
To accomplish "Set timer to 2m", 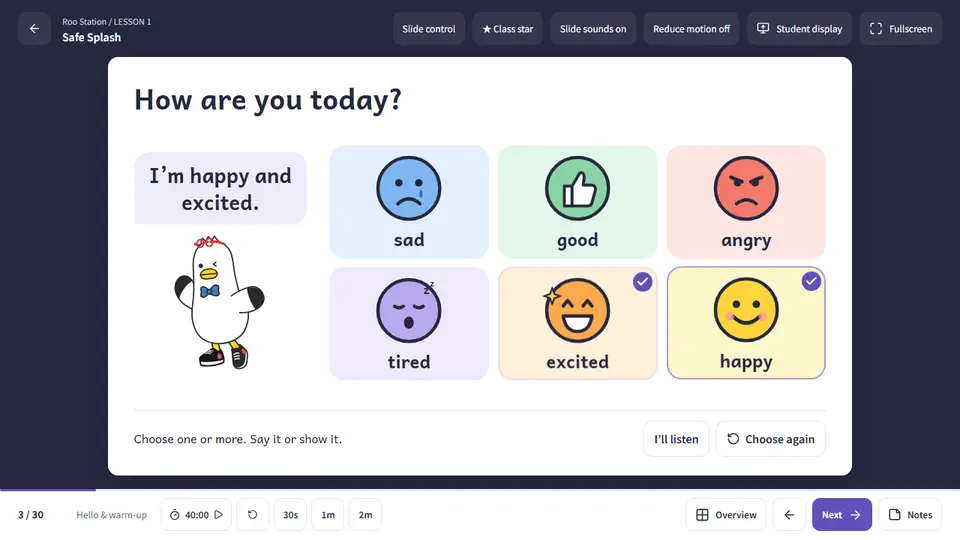I will pyautogui.click(x=366, y=515).
